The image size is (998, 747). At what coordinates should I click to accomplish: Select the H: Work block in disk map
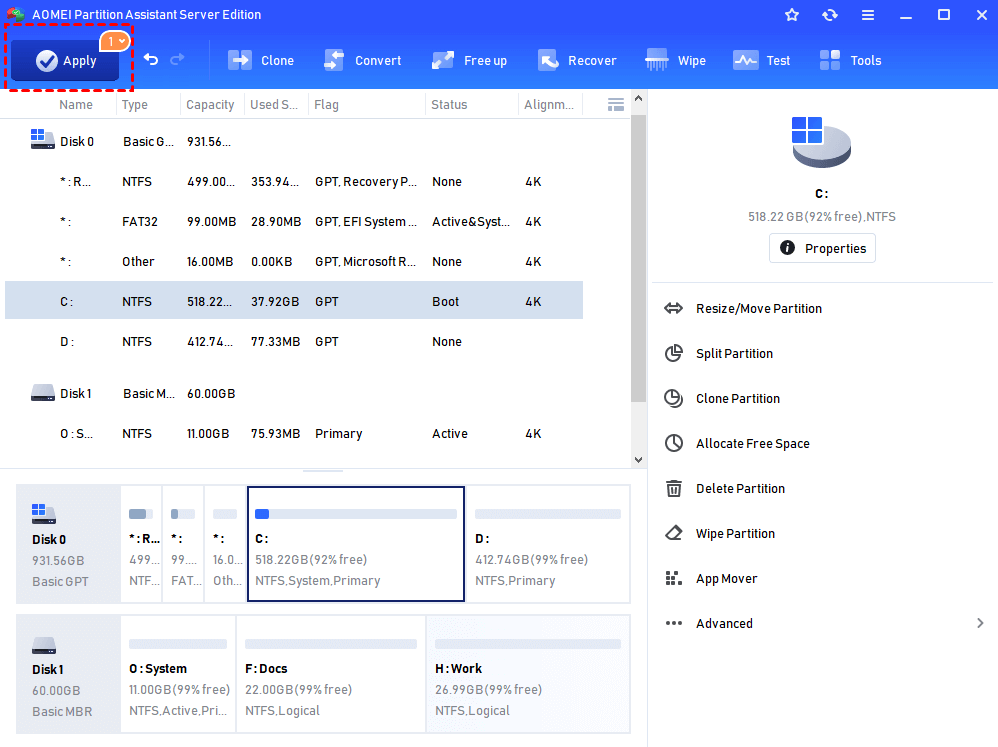click(528, 674)
